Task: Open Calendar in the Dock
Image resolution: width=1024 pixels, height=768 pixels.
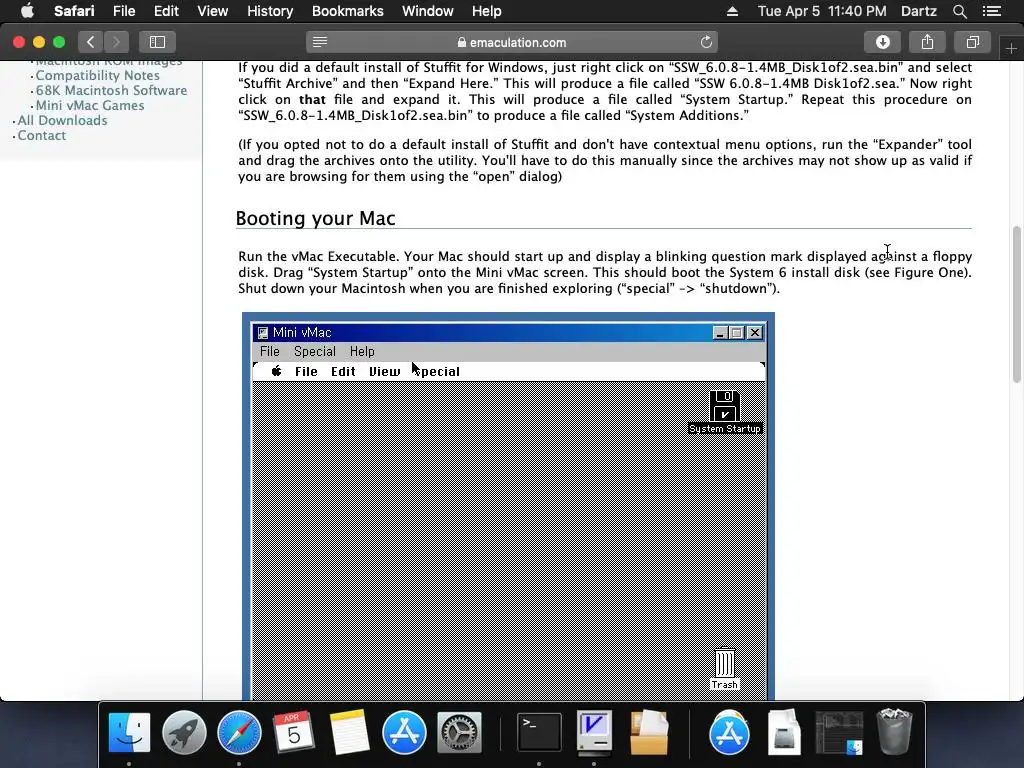Action: click(294, 732)
